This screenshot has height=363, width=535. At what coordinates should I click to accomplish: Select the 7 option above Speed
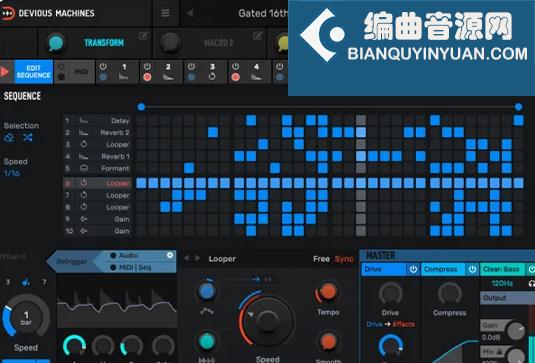tap(44, 282)
